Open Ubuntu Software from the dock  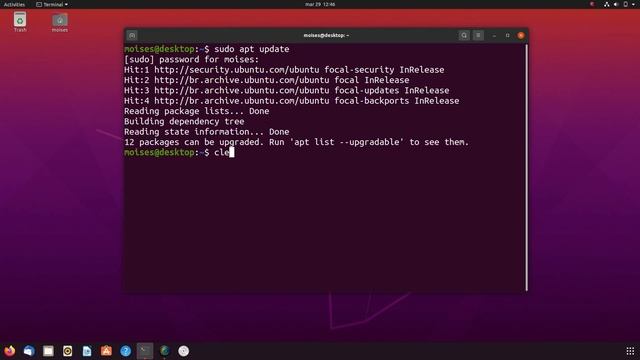[106, 351]
